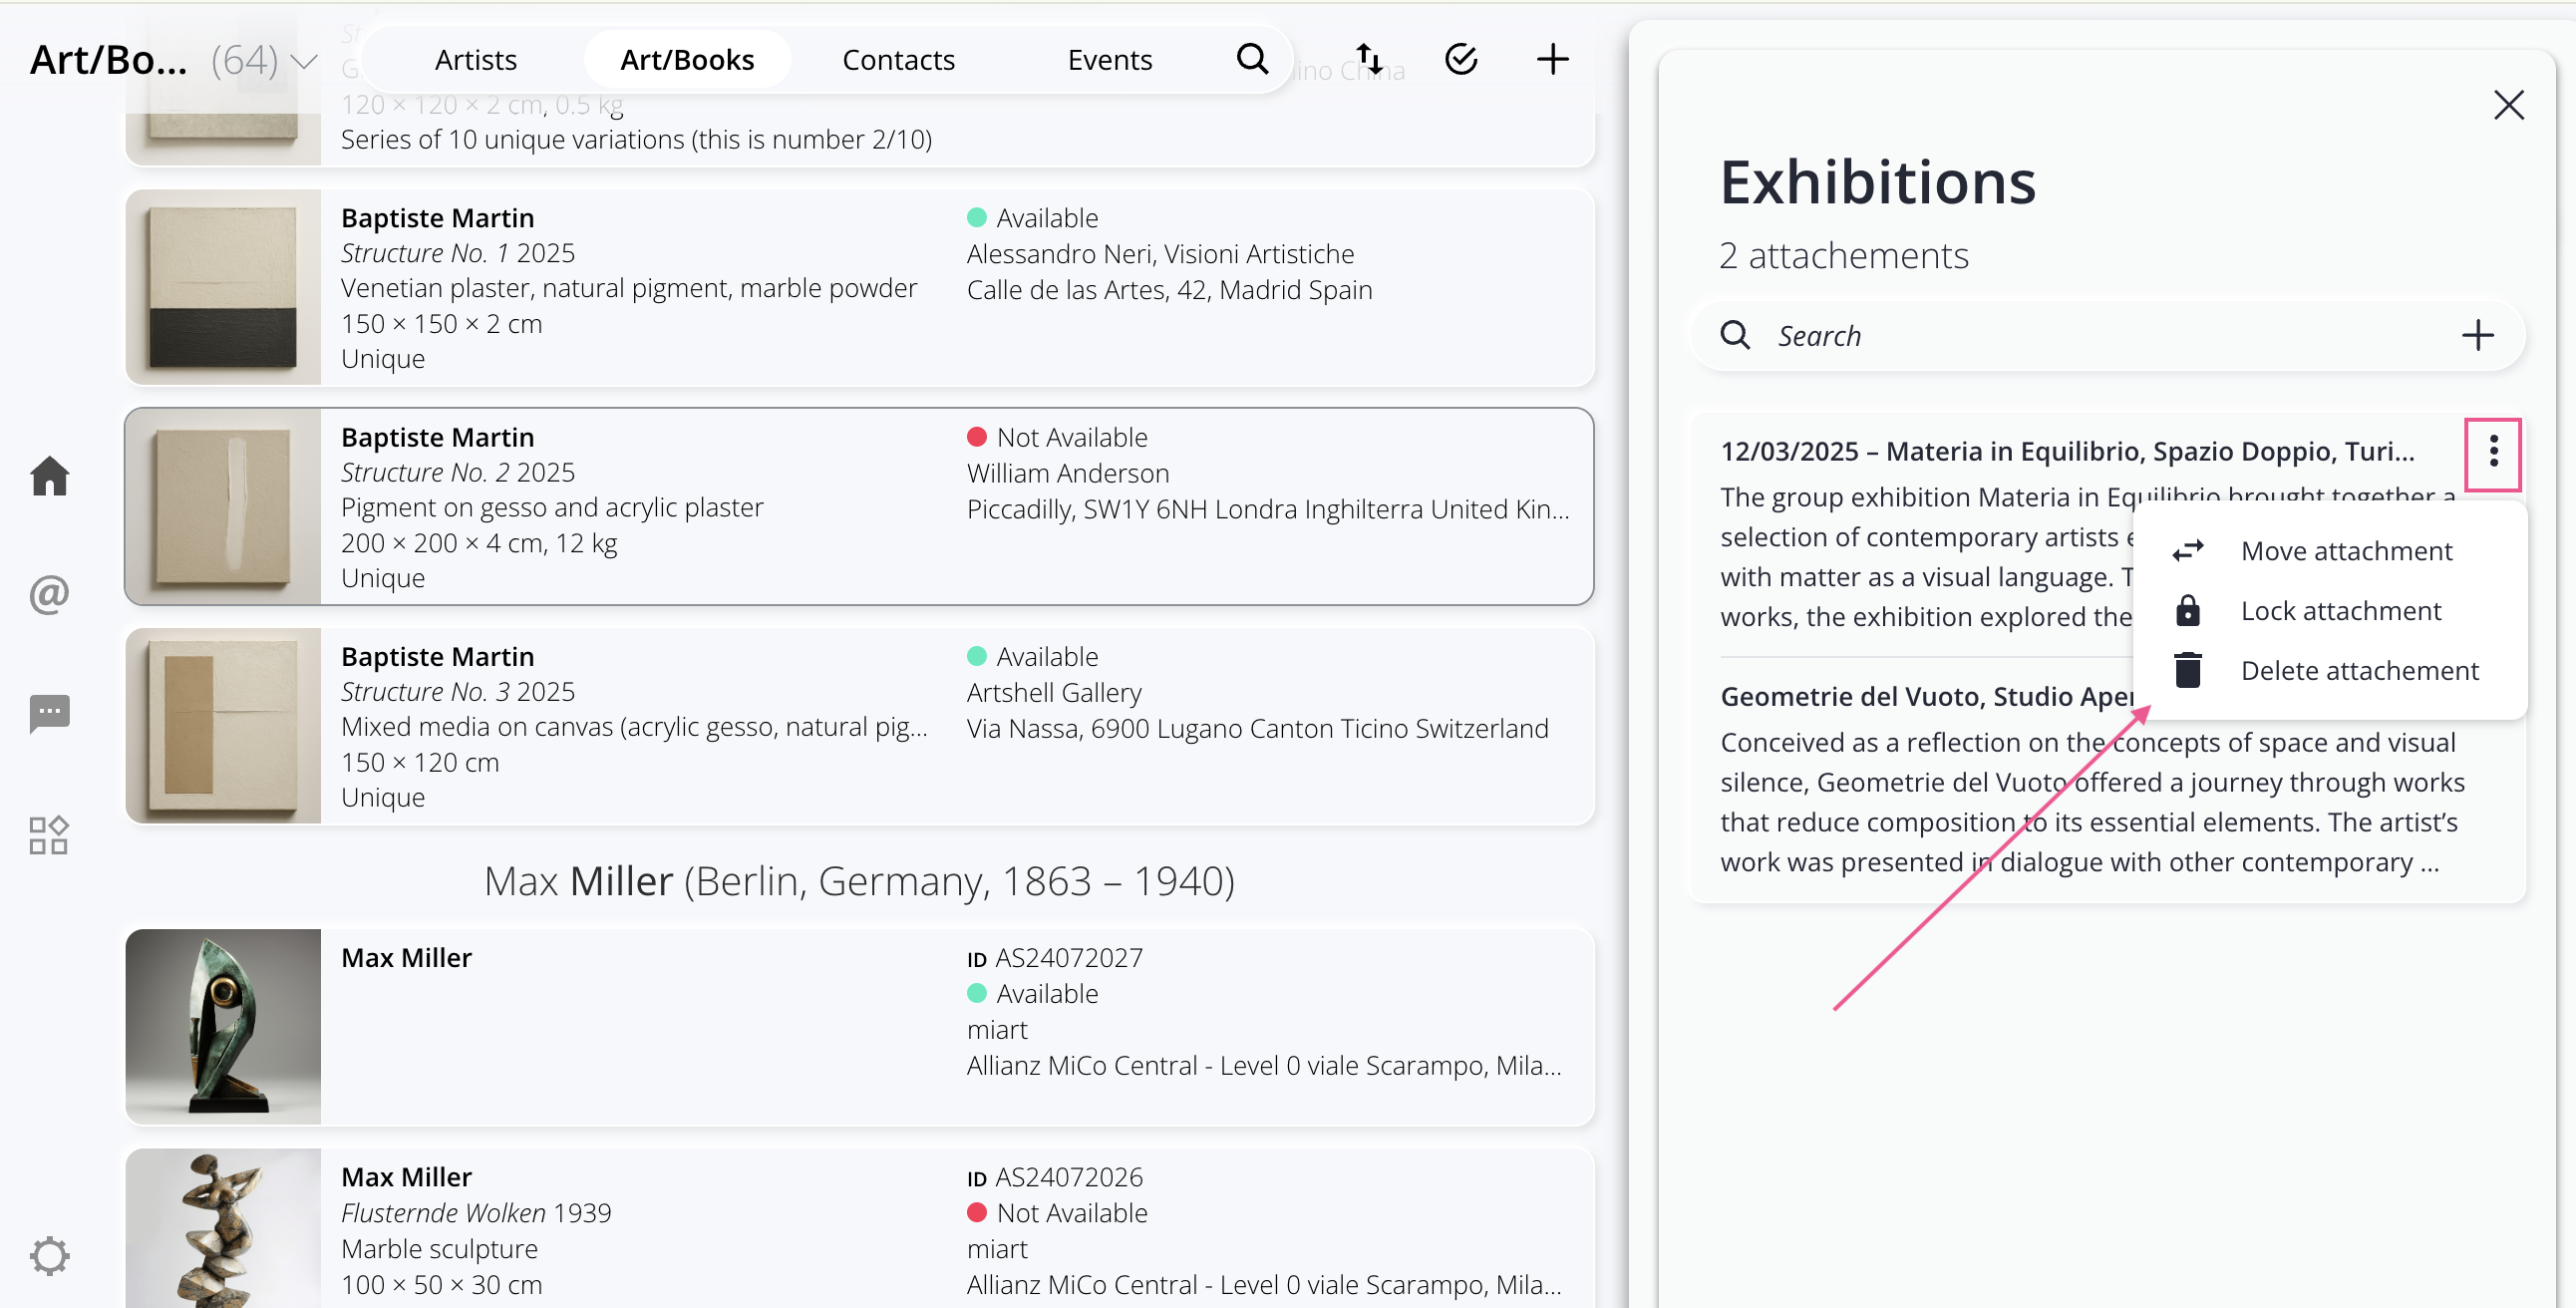Click the search magnifier in top navigation
2576x1308 pixels.
(x=1252, y=59)
